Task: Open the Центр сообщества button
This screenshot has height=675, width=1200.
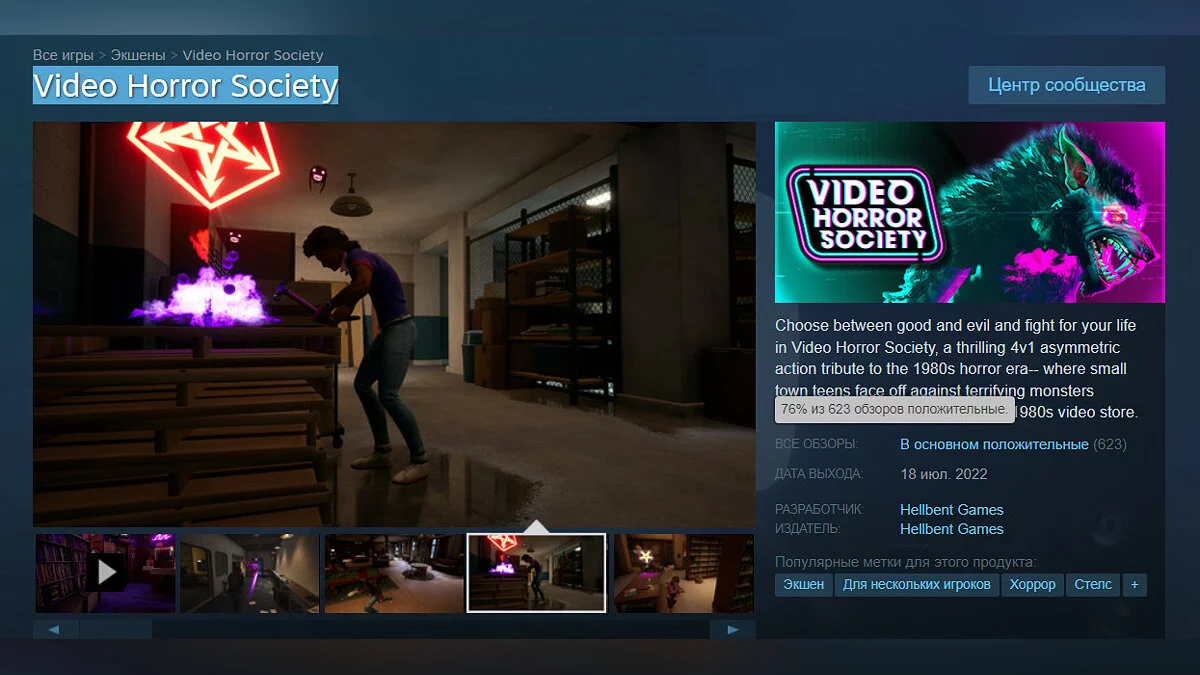Action: 1067,85
